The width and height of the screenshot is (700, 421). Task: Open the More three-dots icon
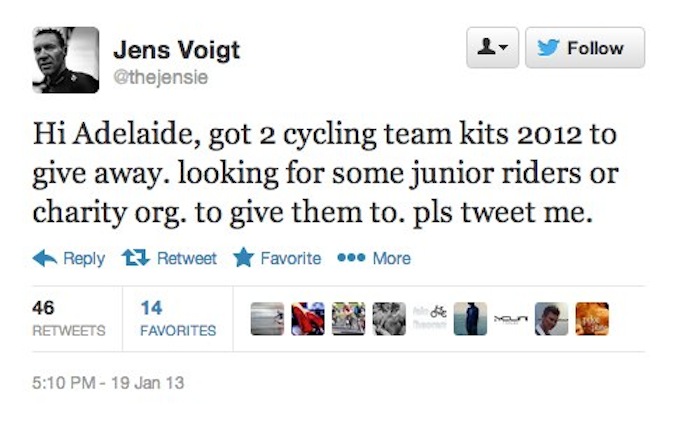pos(351,258)
